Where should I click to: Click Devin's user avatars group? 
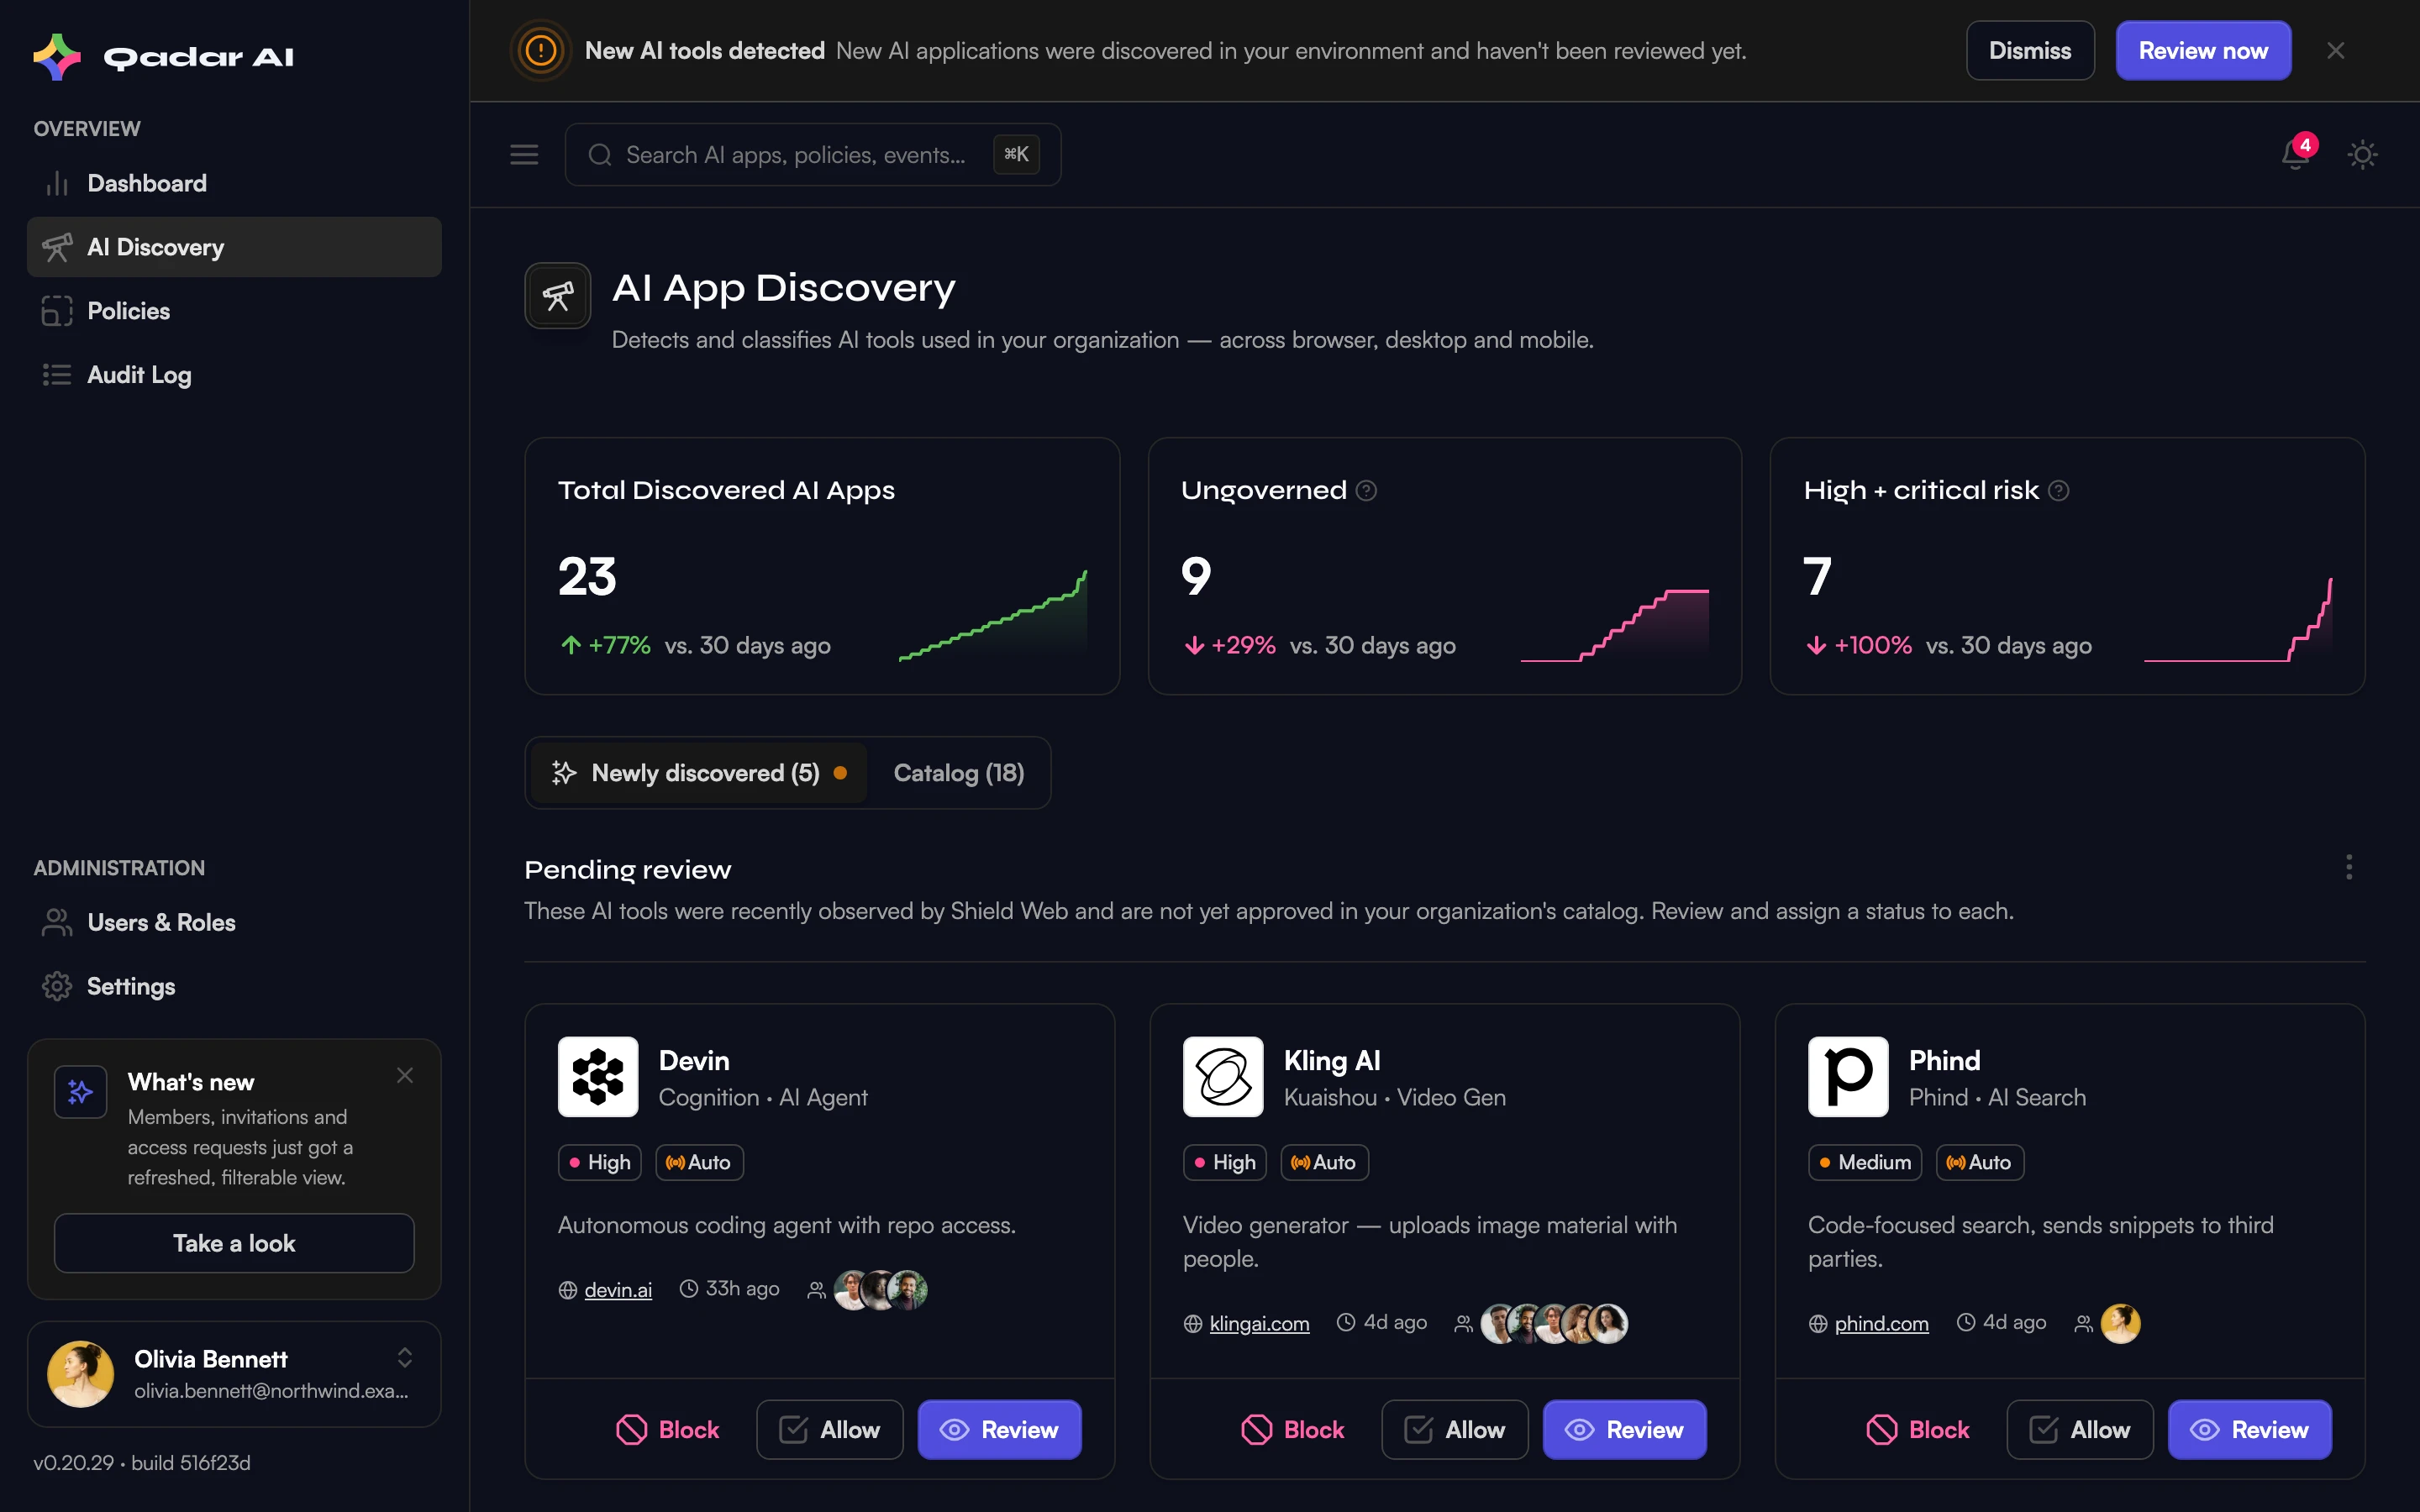click(881, 1290)
